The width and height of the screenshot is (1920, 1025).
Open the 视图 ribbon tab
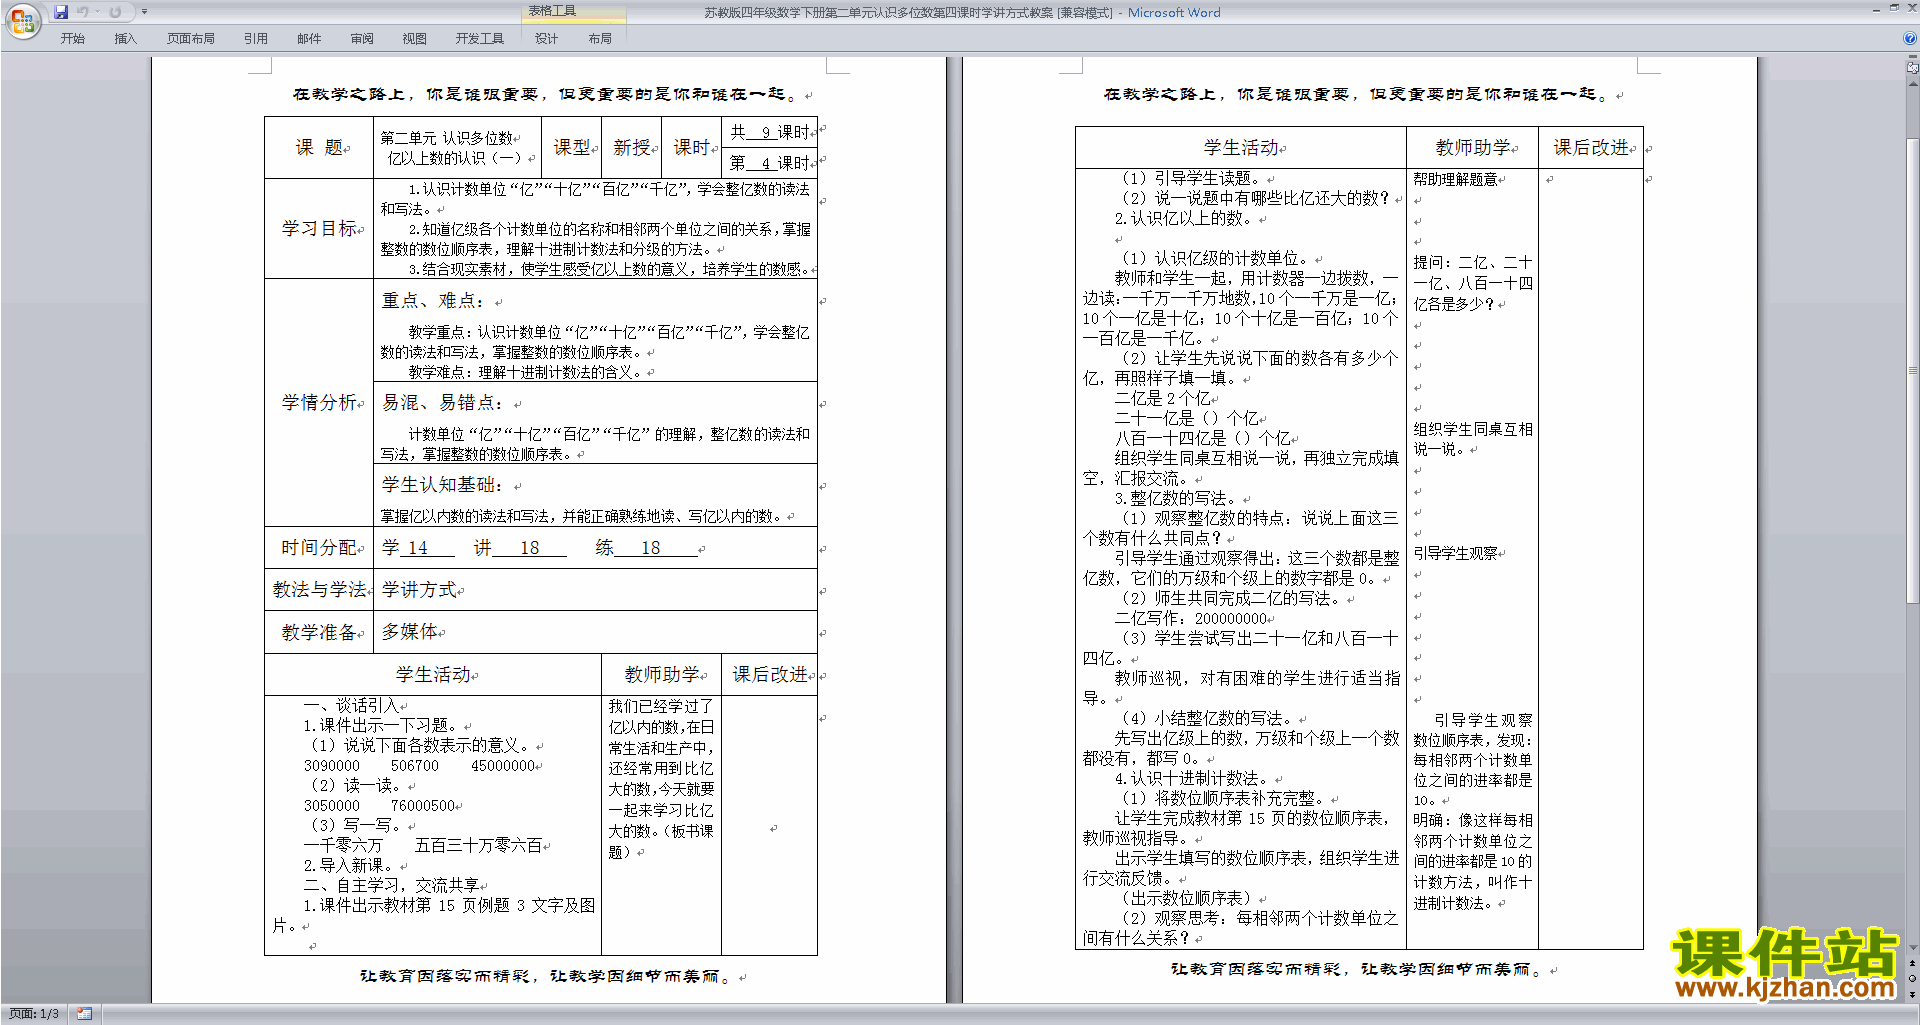415,39
